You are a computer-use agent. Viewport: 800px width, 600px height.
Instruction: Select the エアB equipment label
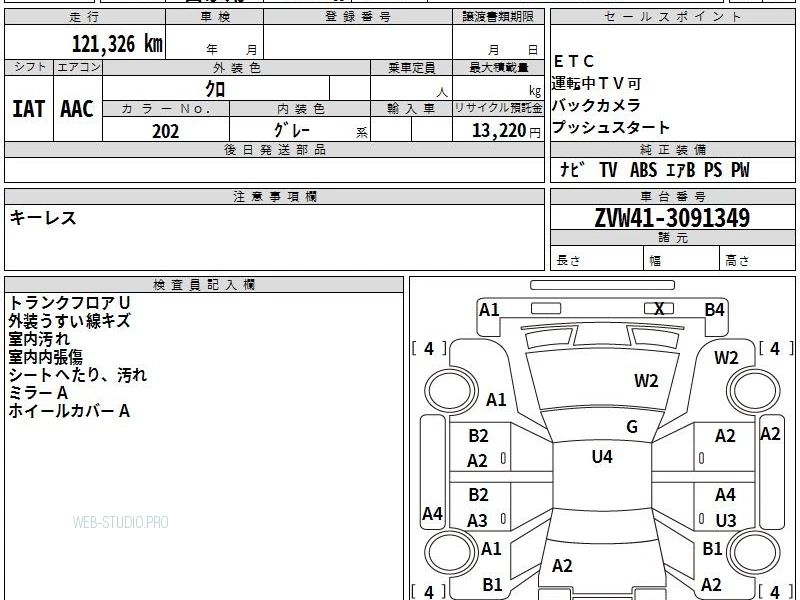click(x=681, y=170)
